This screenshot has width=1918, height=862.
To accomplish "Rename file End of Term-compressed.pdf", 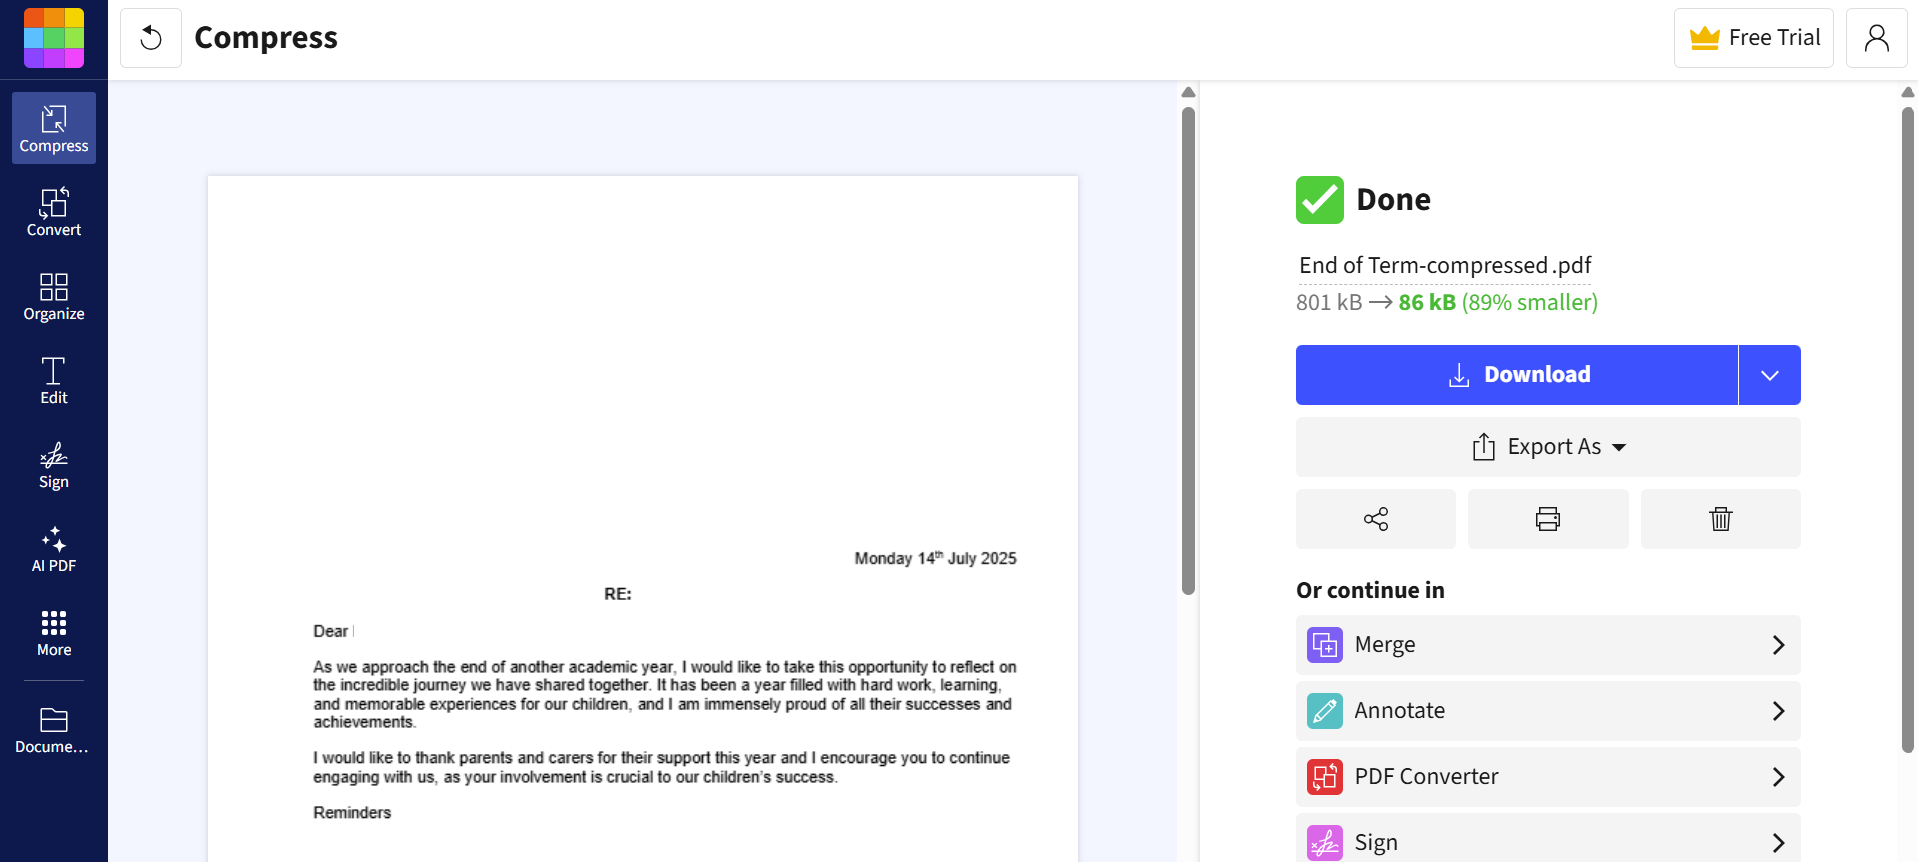I will click(1445, 266).
